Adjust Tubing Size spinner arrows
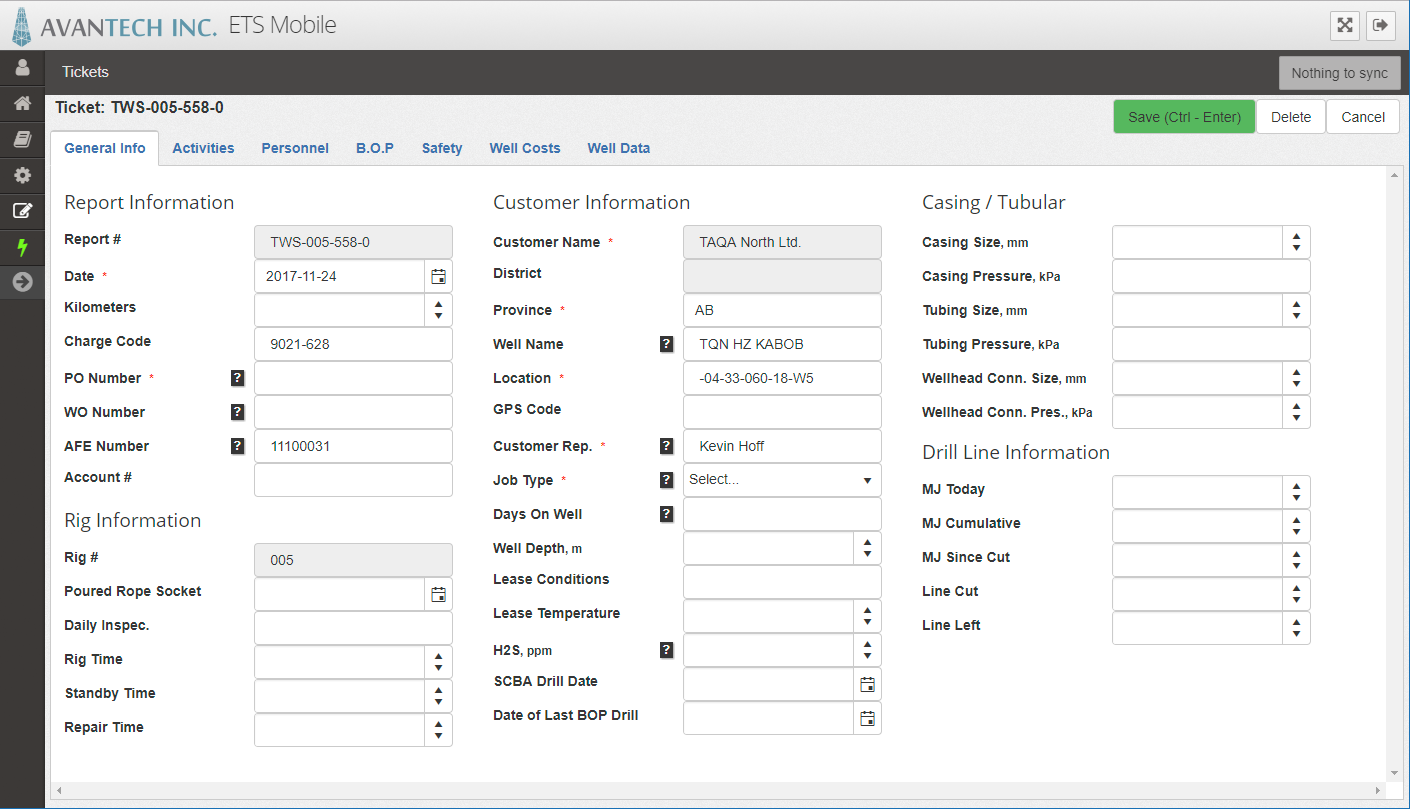 pos(1296,310)
